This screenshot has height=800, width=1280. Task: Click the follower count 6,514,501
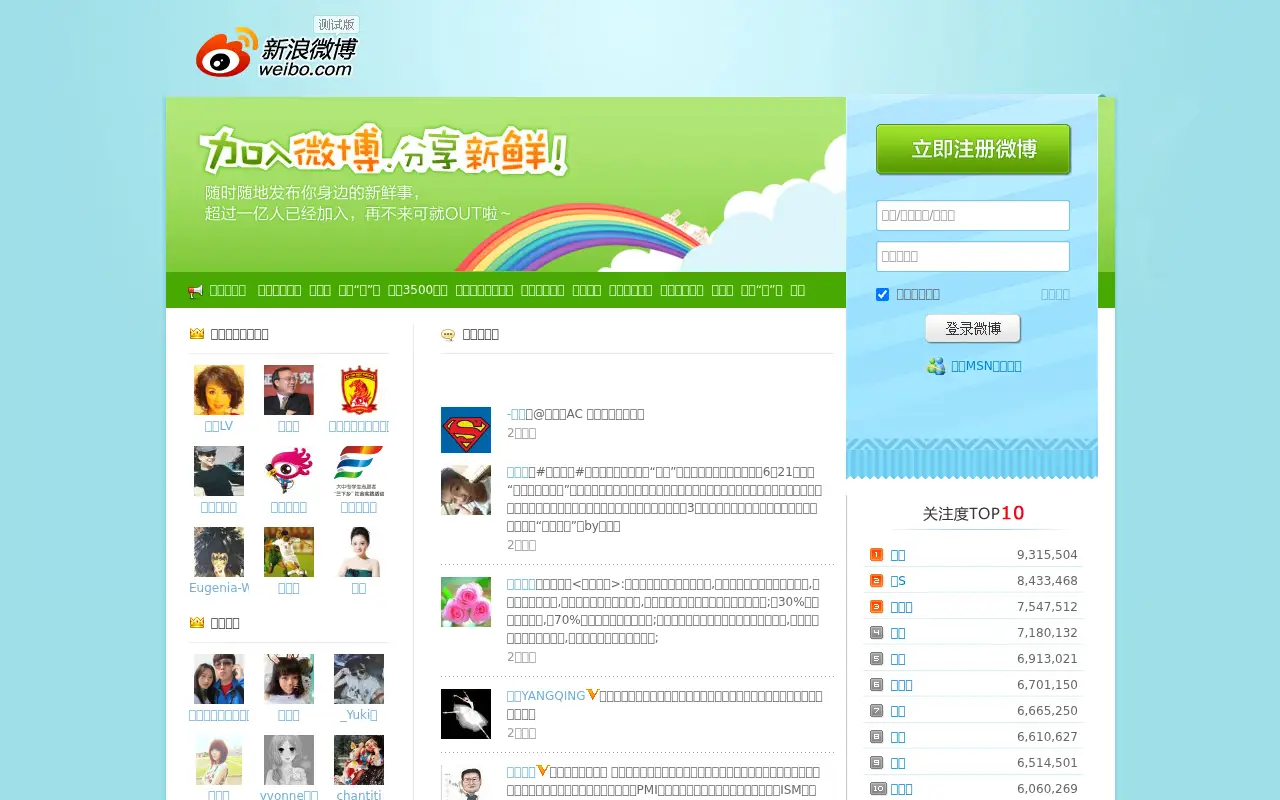tap(1047, 763)
